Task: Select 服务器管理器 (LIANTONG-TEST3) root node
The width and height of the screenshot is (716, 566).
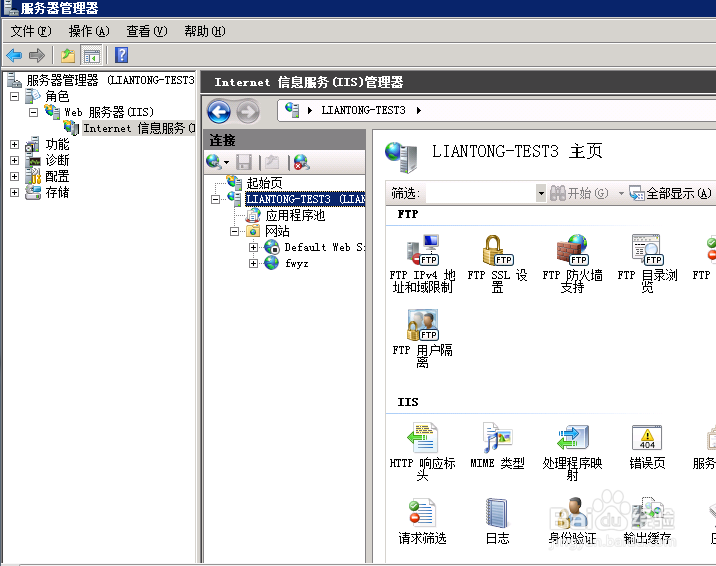Action: 111,80
